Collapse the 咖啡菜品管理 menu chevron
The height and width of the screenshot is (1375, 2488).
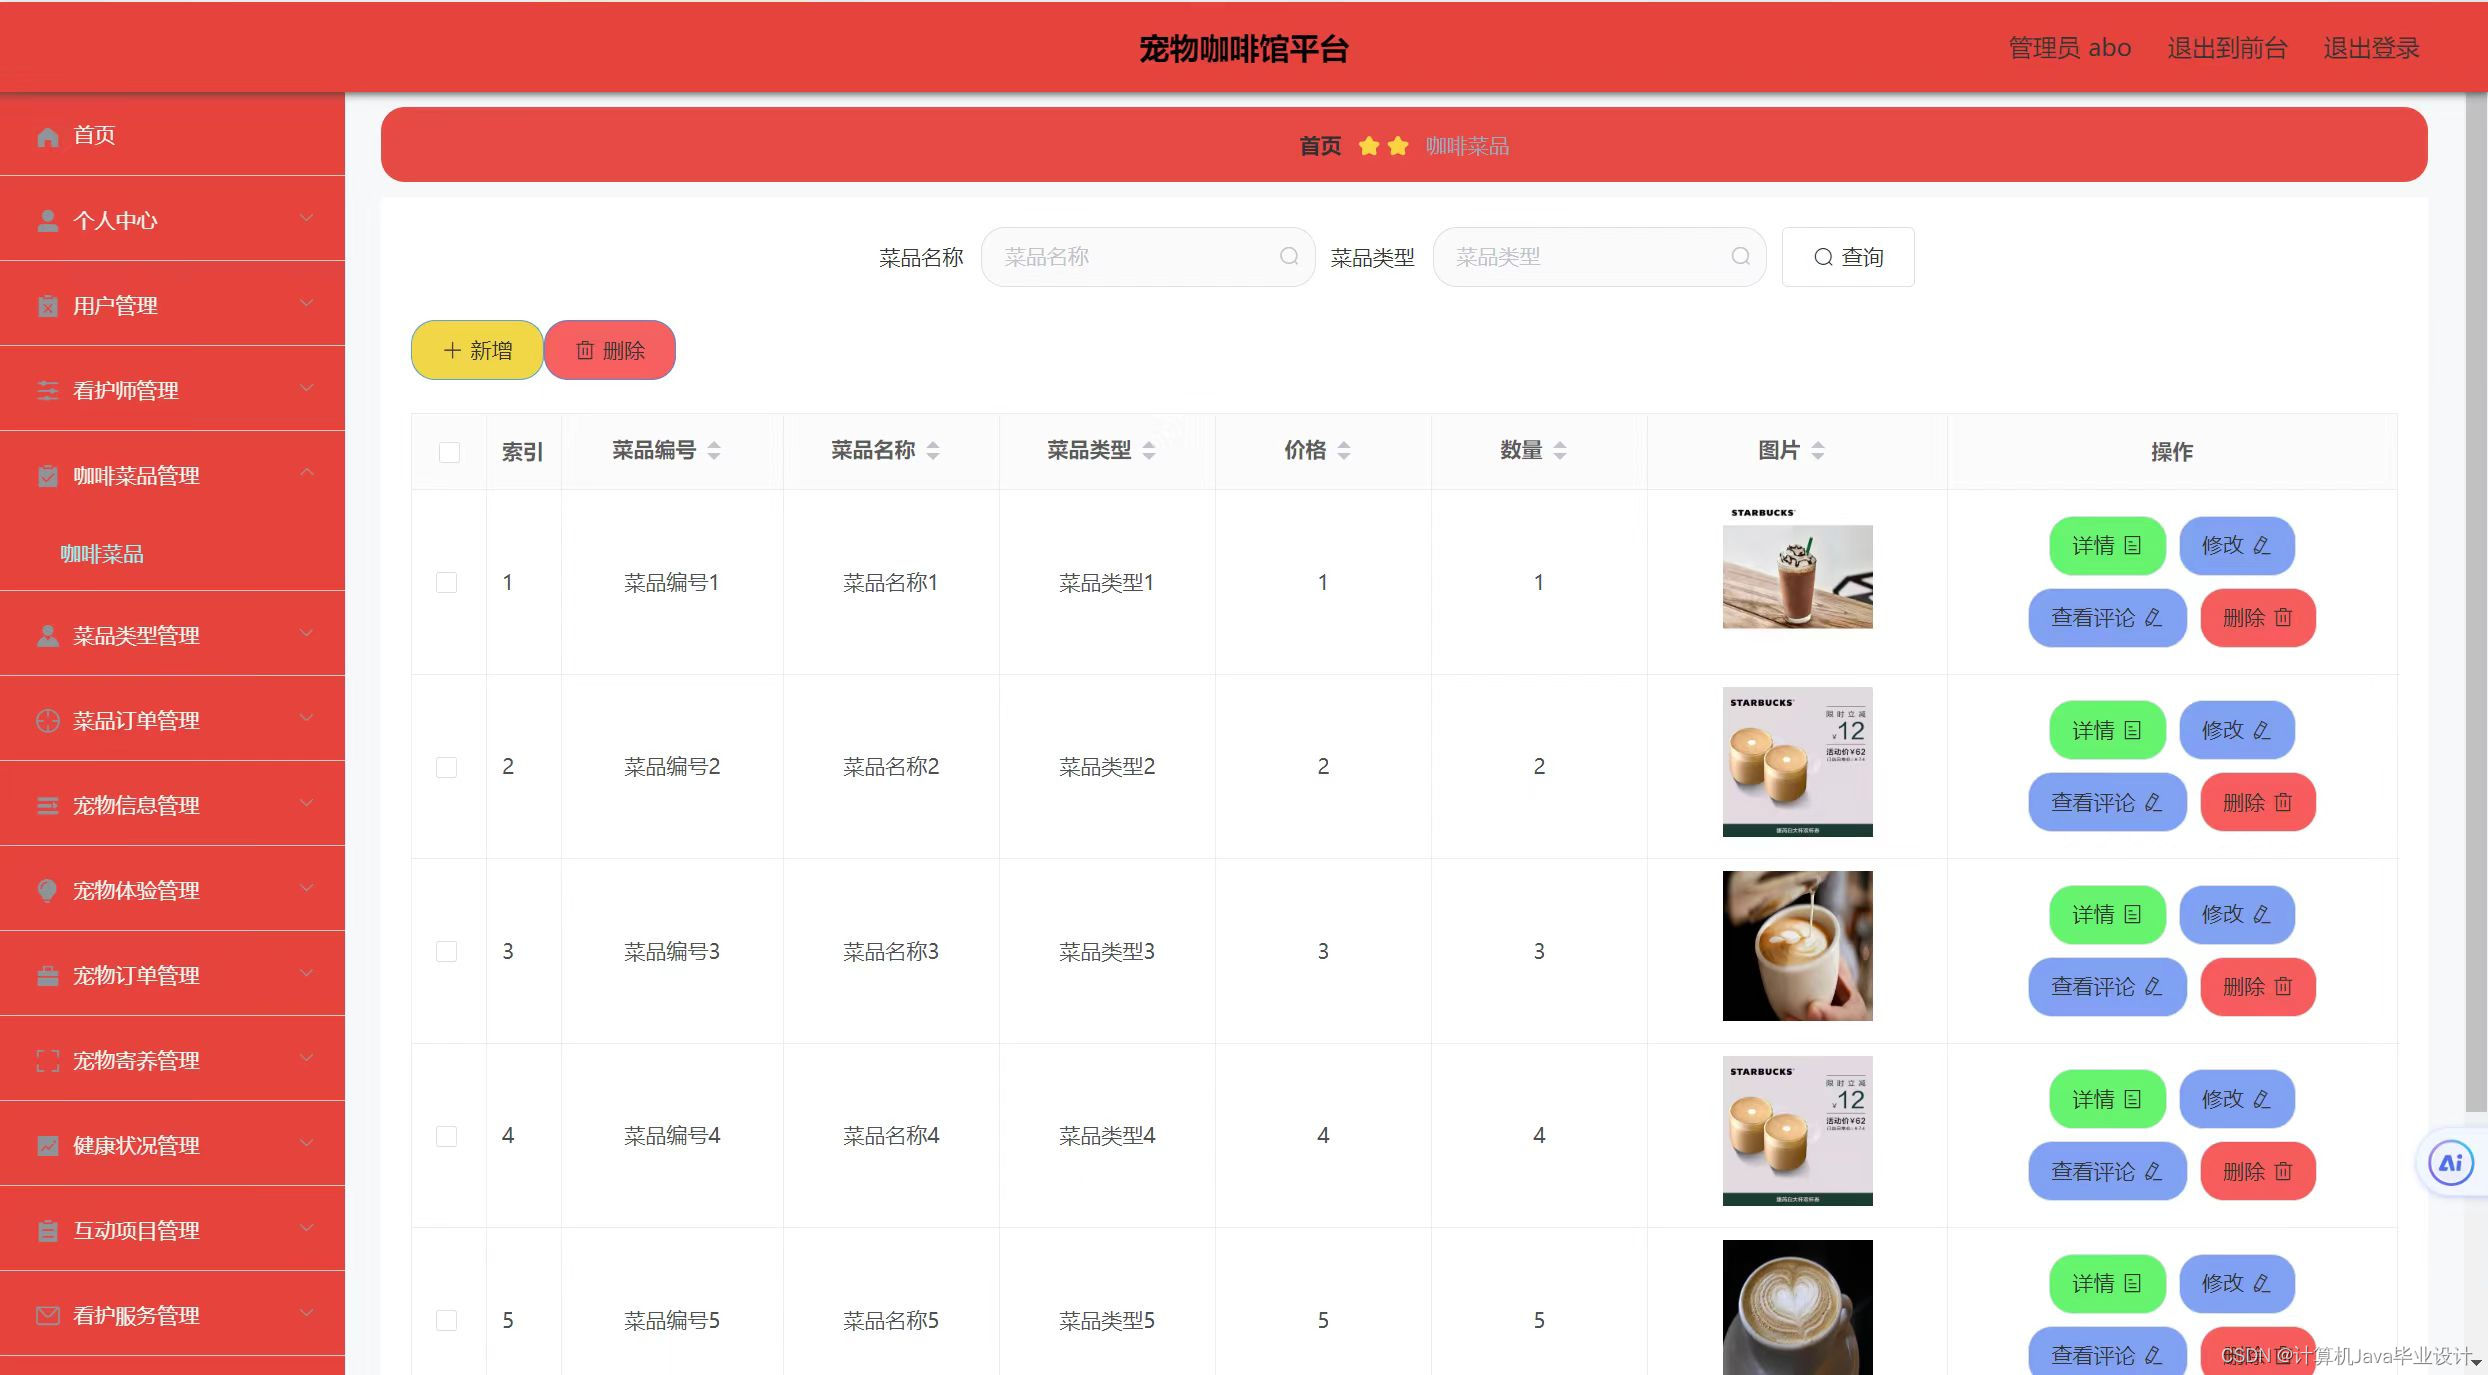pyautogui.click(x=307, y=473)
